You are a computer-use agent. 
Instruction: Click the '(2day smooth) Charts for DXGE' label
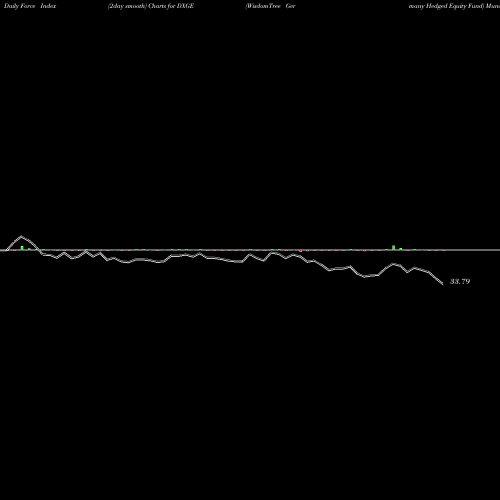151,6
